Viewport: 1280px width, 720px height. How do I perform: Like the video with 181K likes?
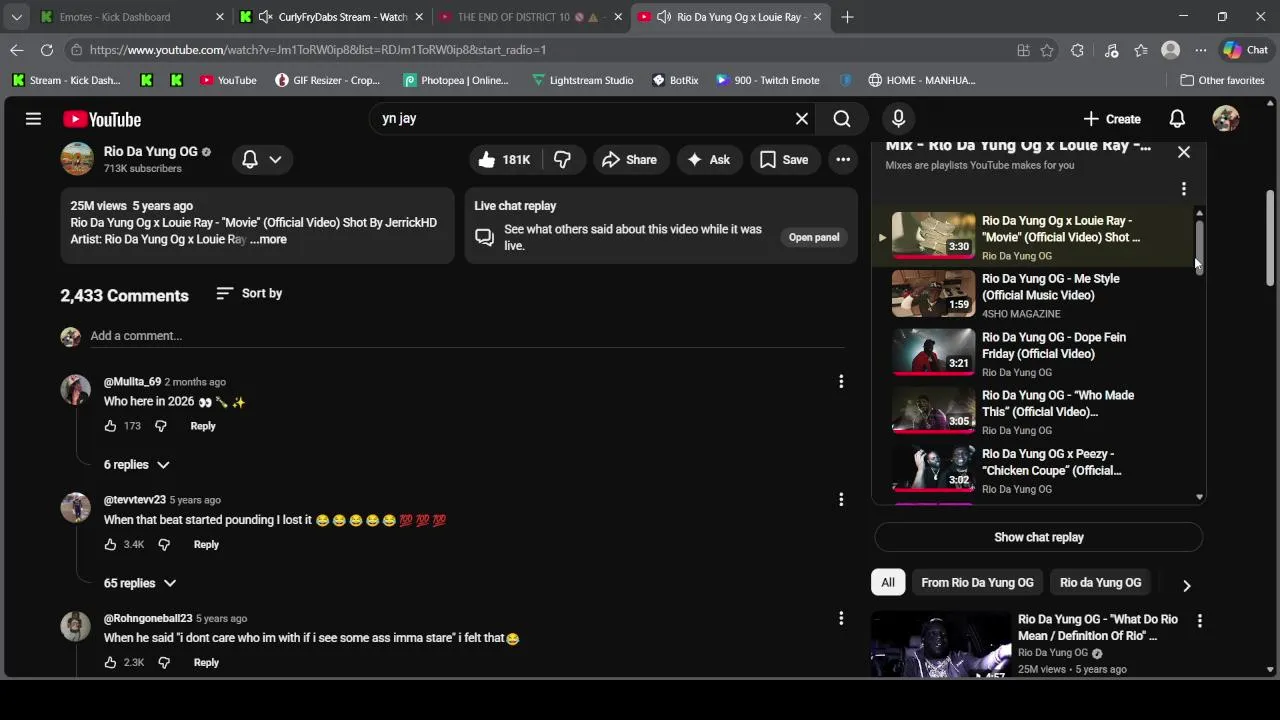pyautogui.click(x=505, y=160)
